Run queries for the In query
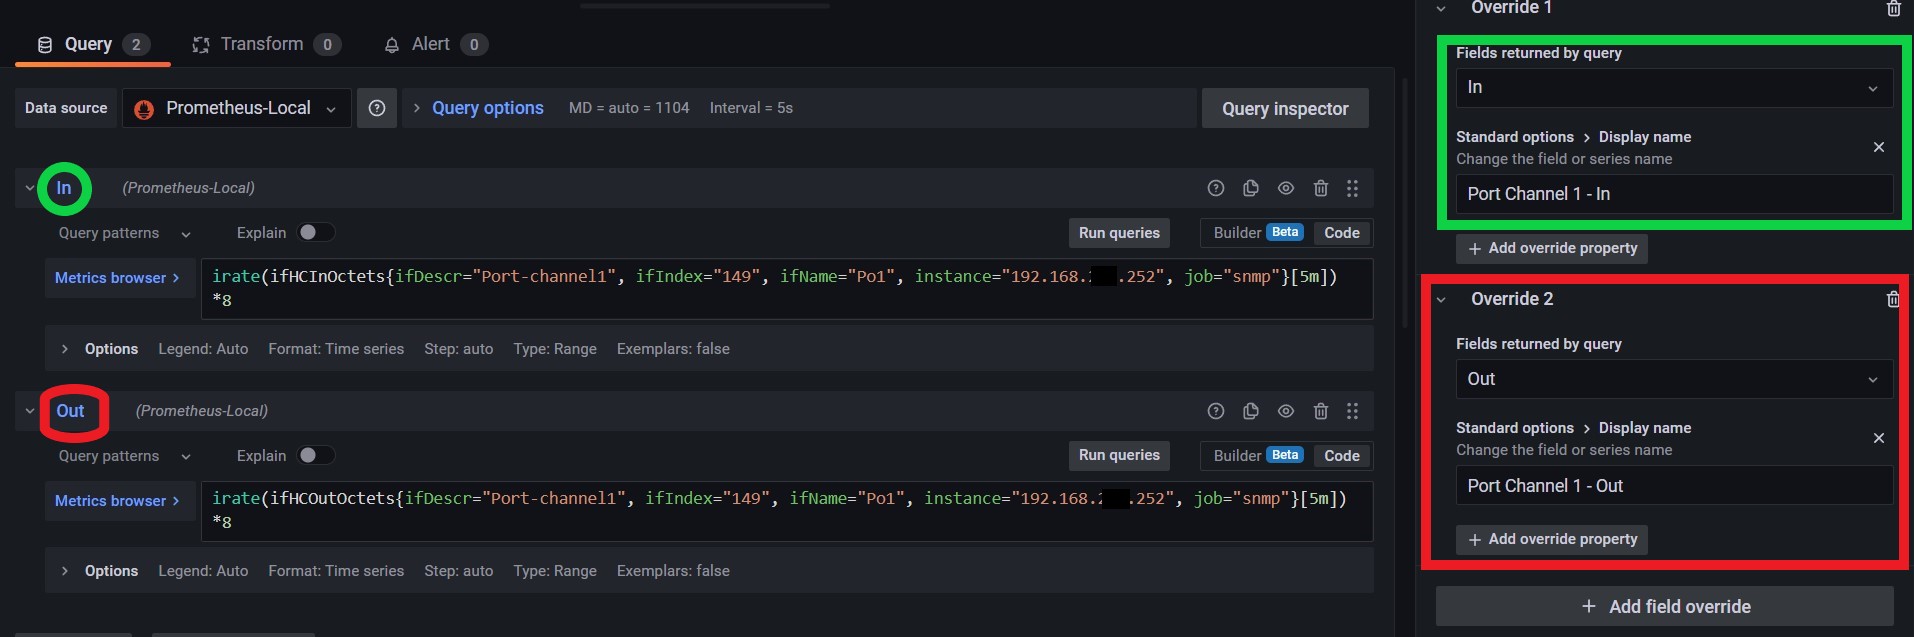 click(1119, 233)
